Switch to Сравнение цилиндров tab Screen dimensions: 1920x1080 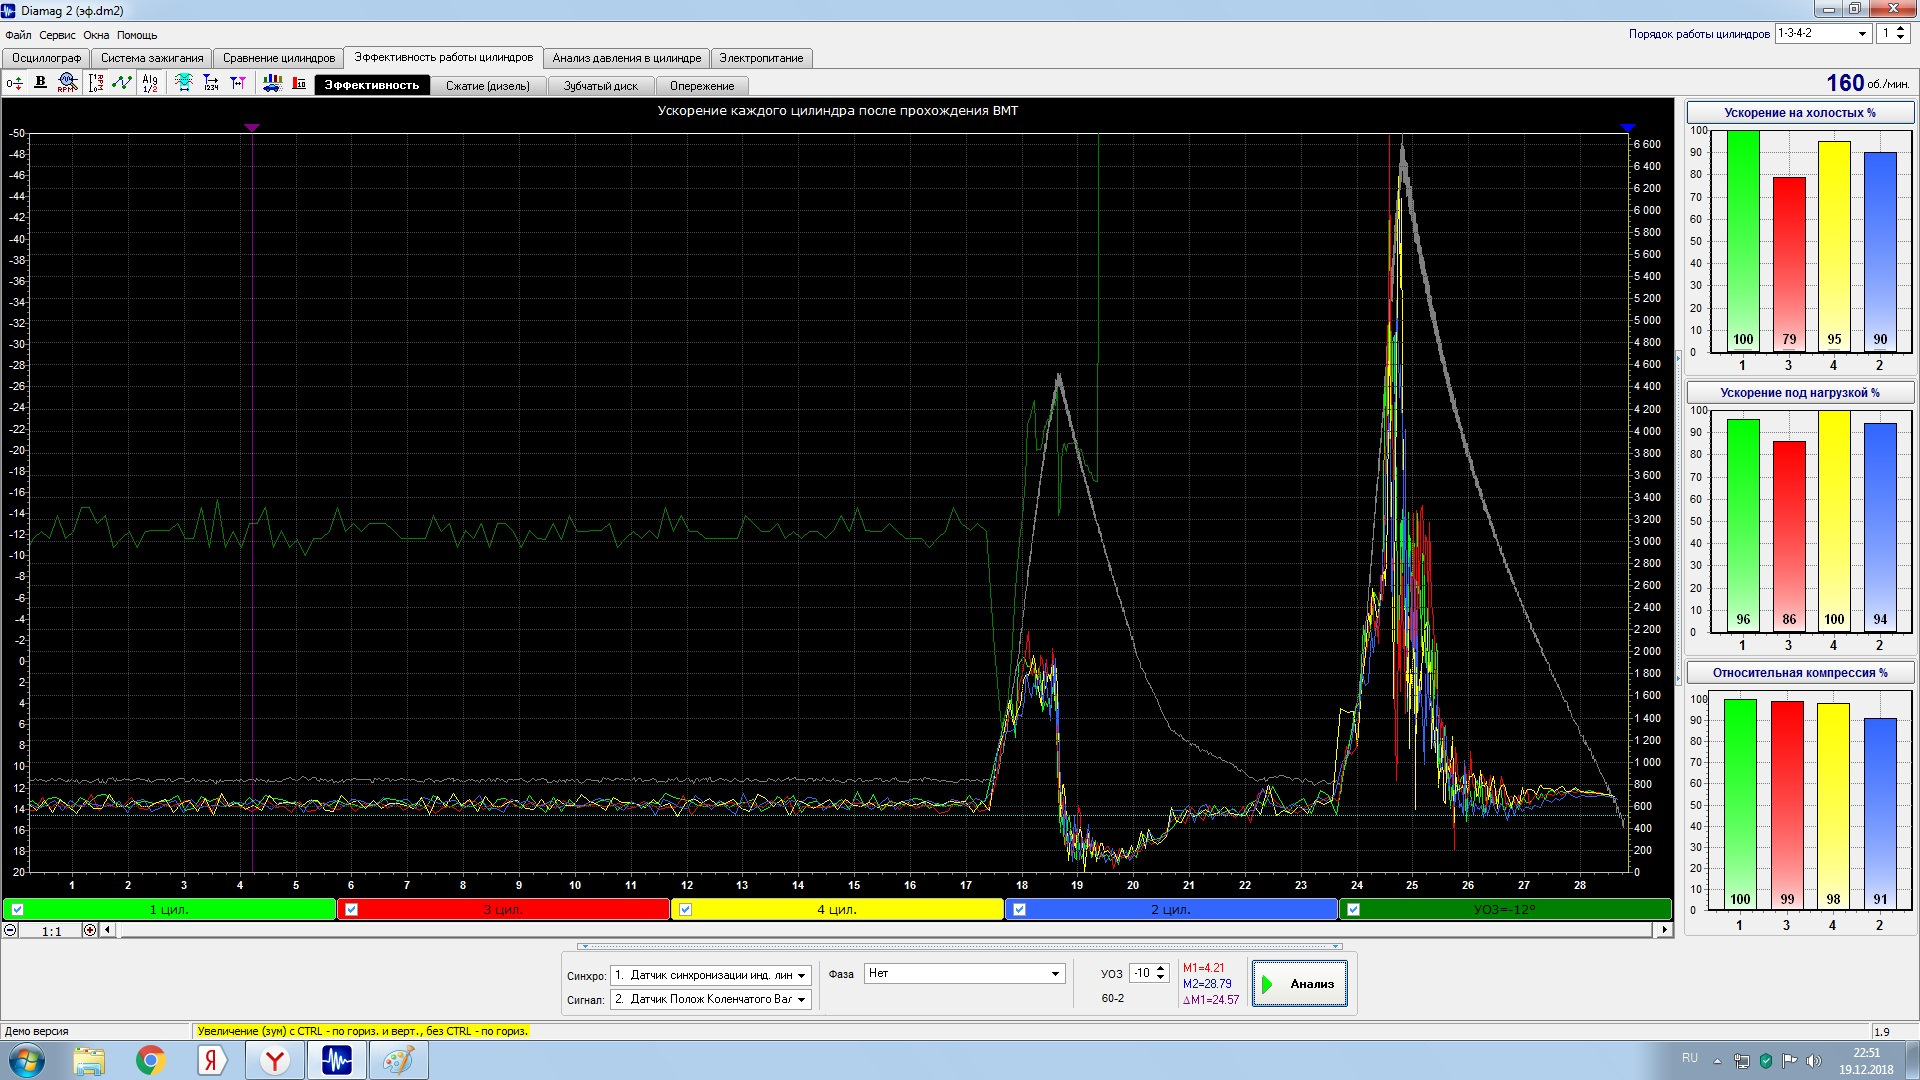pos(279,58)
